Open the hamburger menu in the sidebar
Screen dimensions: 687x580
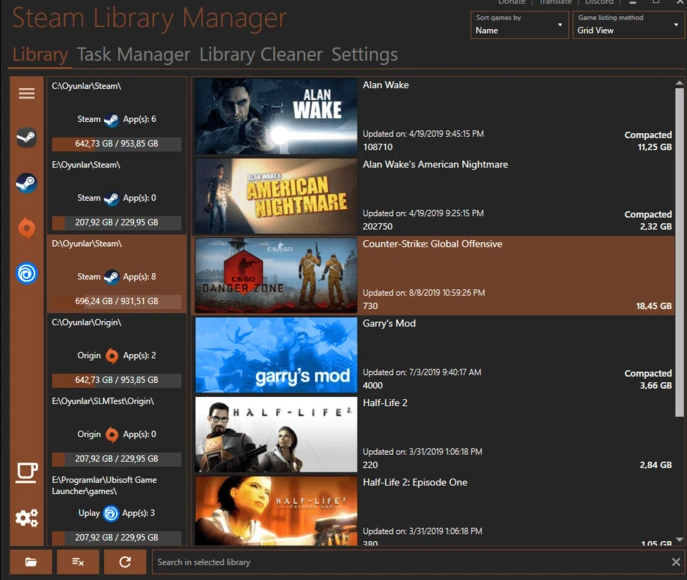pyautogui.click(x=27, y=93)
